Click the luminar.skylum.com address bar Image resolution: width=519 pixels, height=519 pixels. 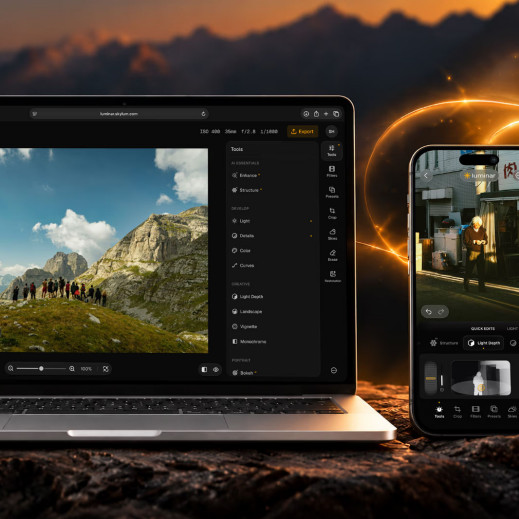tap(119, 114)
